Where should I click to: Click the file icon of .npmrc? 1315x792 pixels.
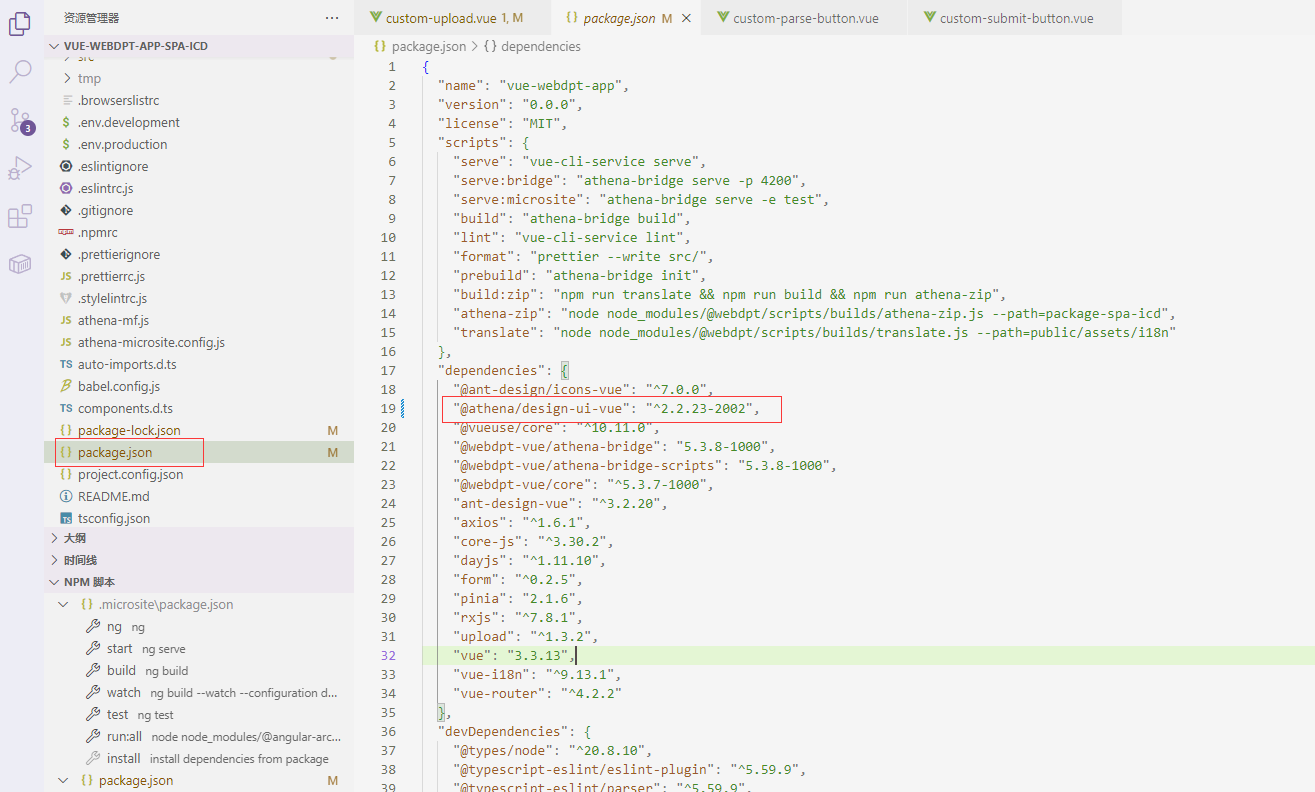pyautogui.click(x=66, y=233)
